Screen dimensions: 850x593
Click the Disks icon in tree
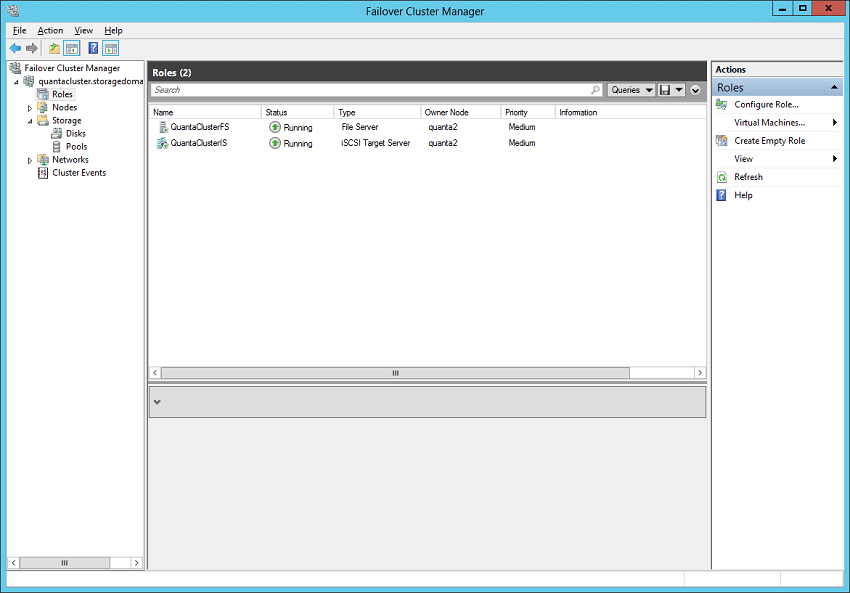coord(56,133)
